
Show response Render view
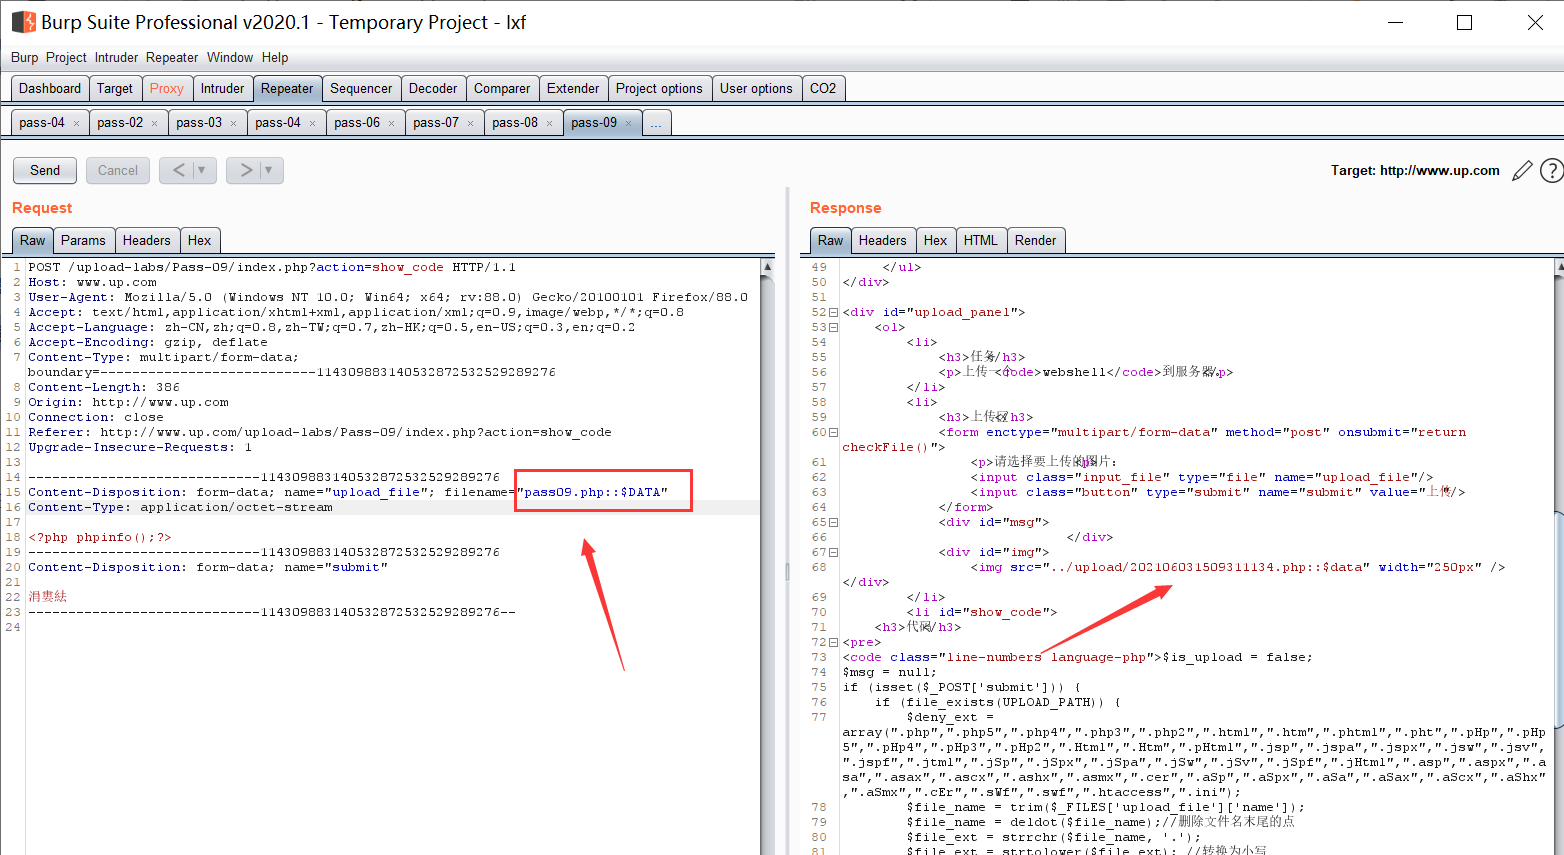point(1035,240)
